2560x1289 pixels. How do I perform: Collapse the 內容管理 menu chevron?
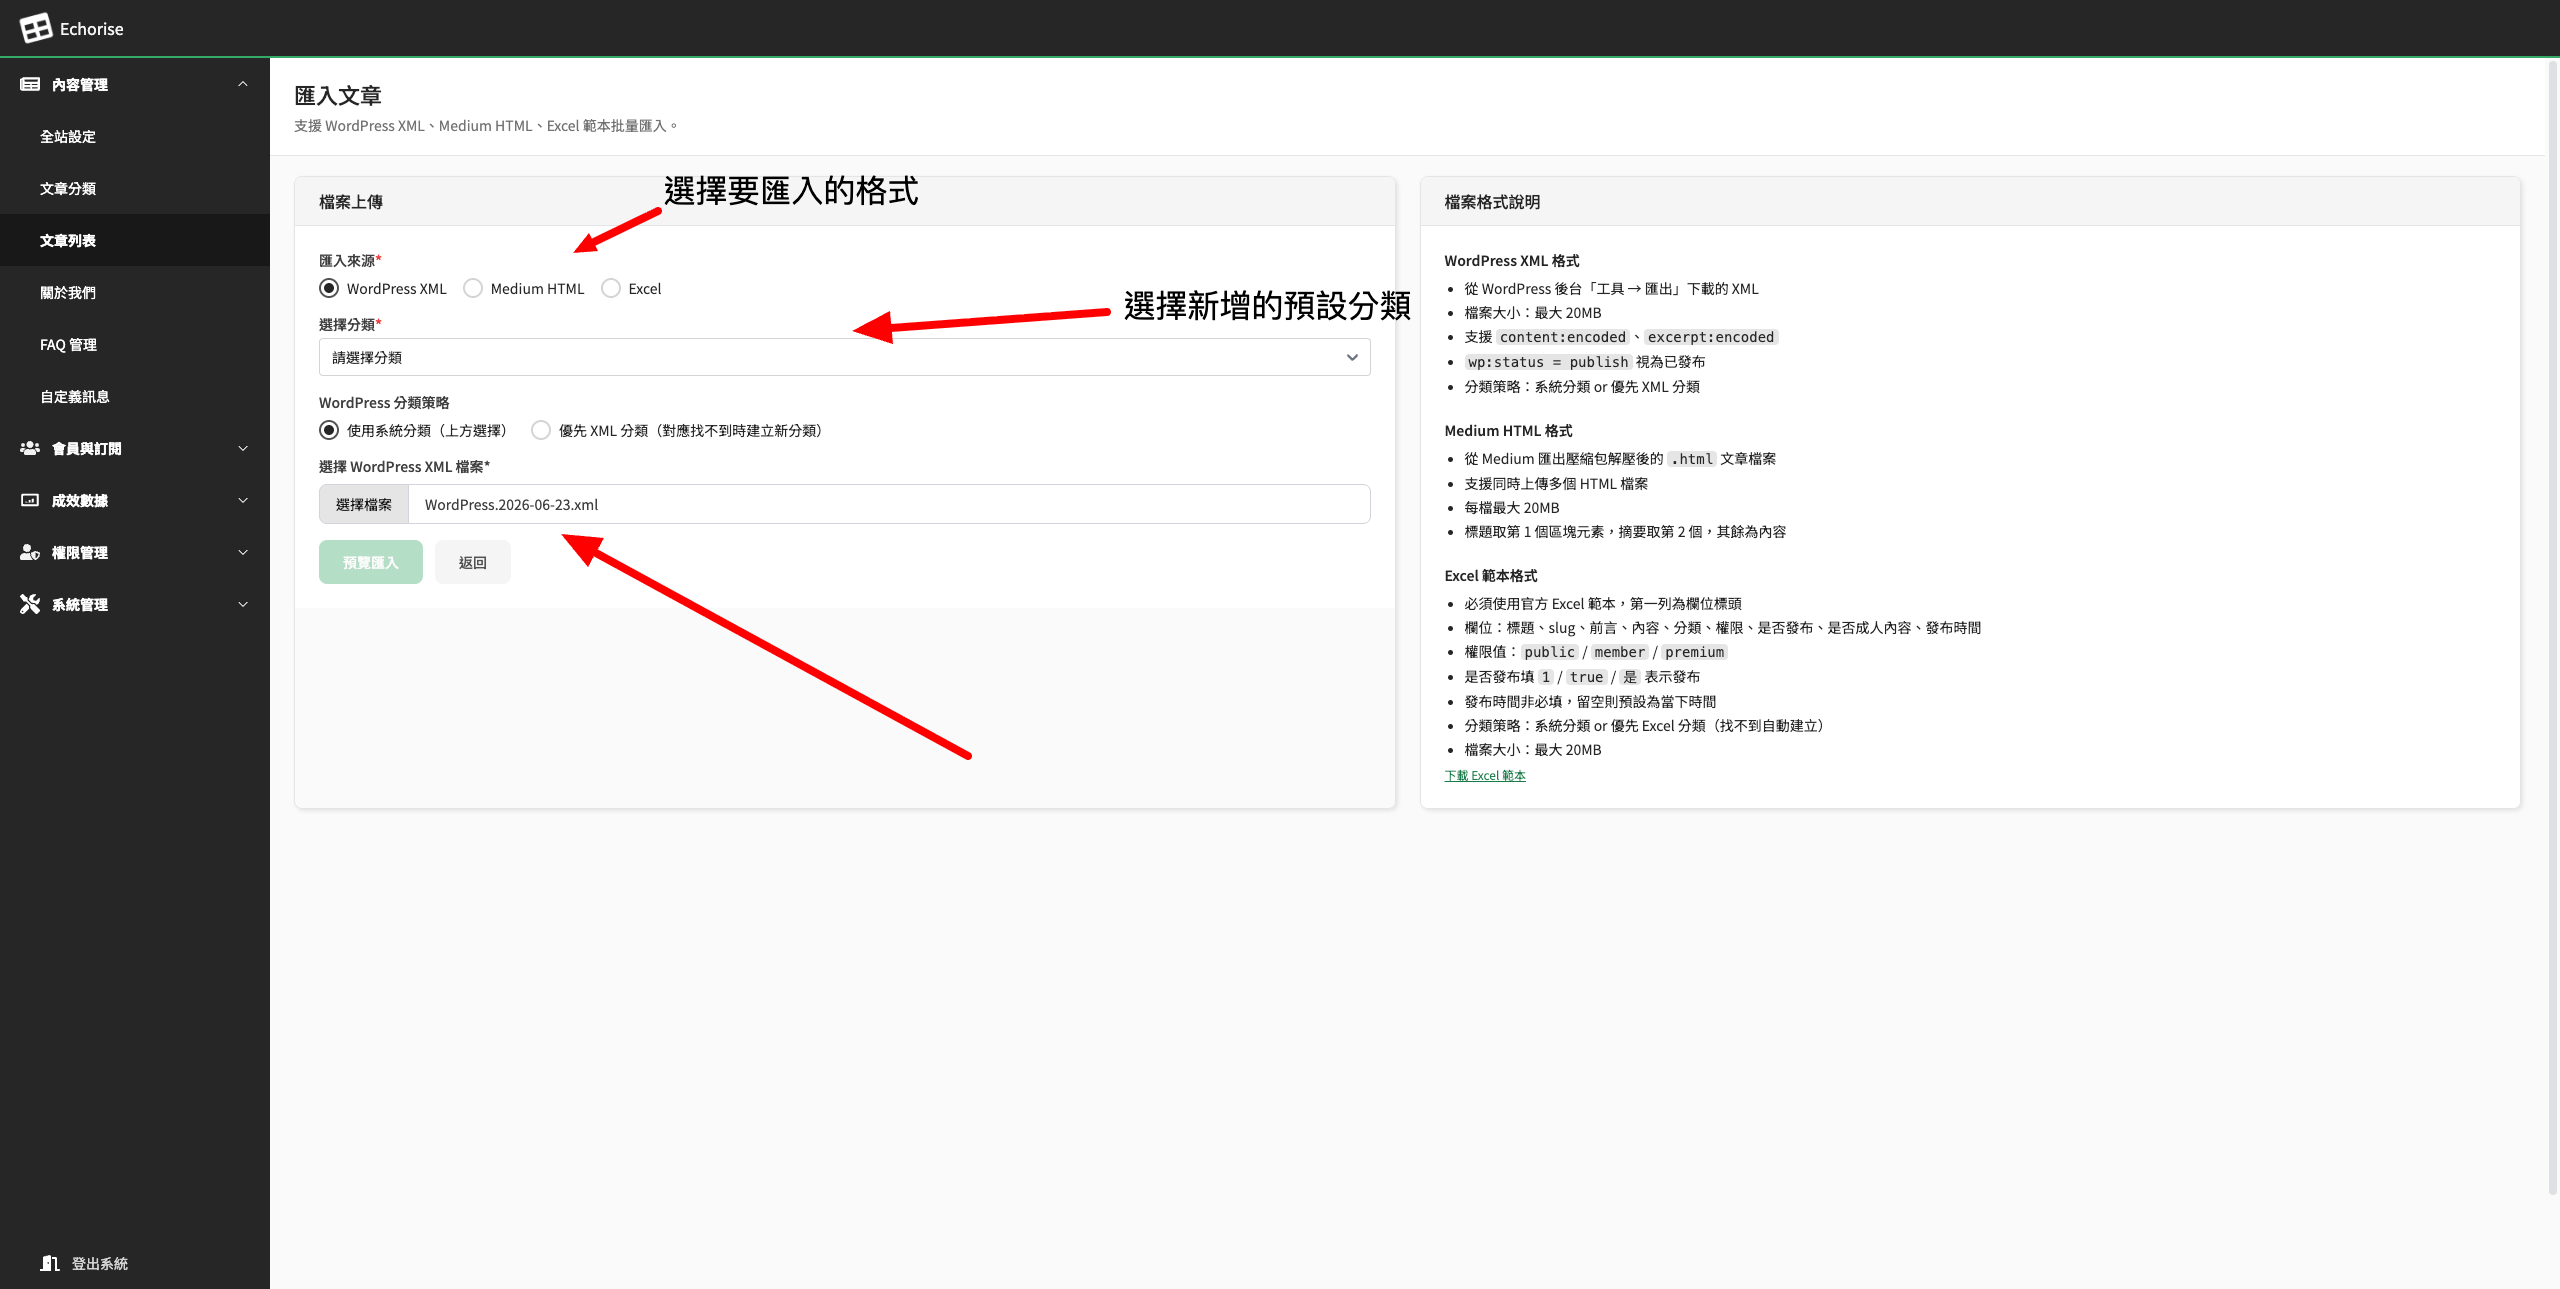pos(243,84)
